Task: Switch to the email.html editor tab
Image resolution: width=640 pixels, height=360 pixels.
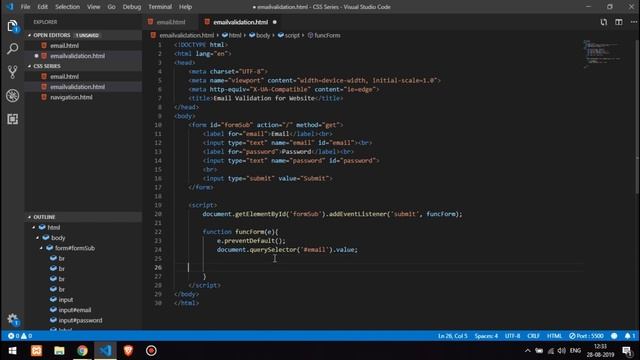Action: [171, 22]
